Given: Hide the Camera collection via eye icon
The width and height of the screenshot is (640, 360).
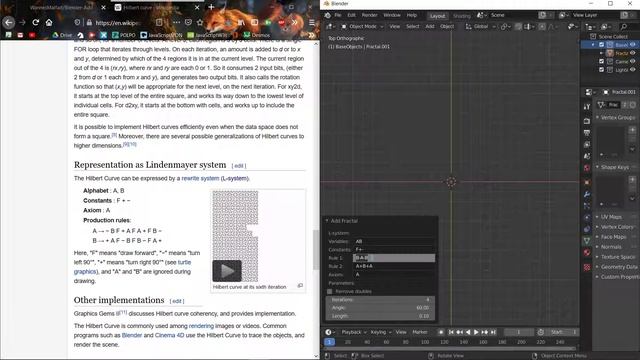Looking at the screenshot, I should coord(633,61).
